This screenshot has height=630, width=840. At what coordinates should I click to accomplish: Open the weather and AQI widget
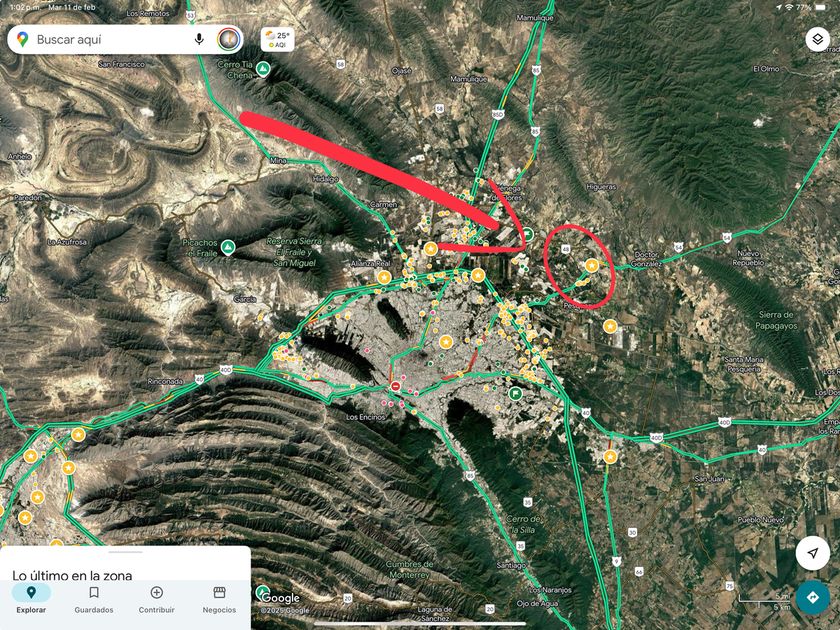[x=277, y=40]
